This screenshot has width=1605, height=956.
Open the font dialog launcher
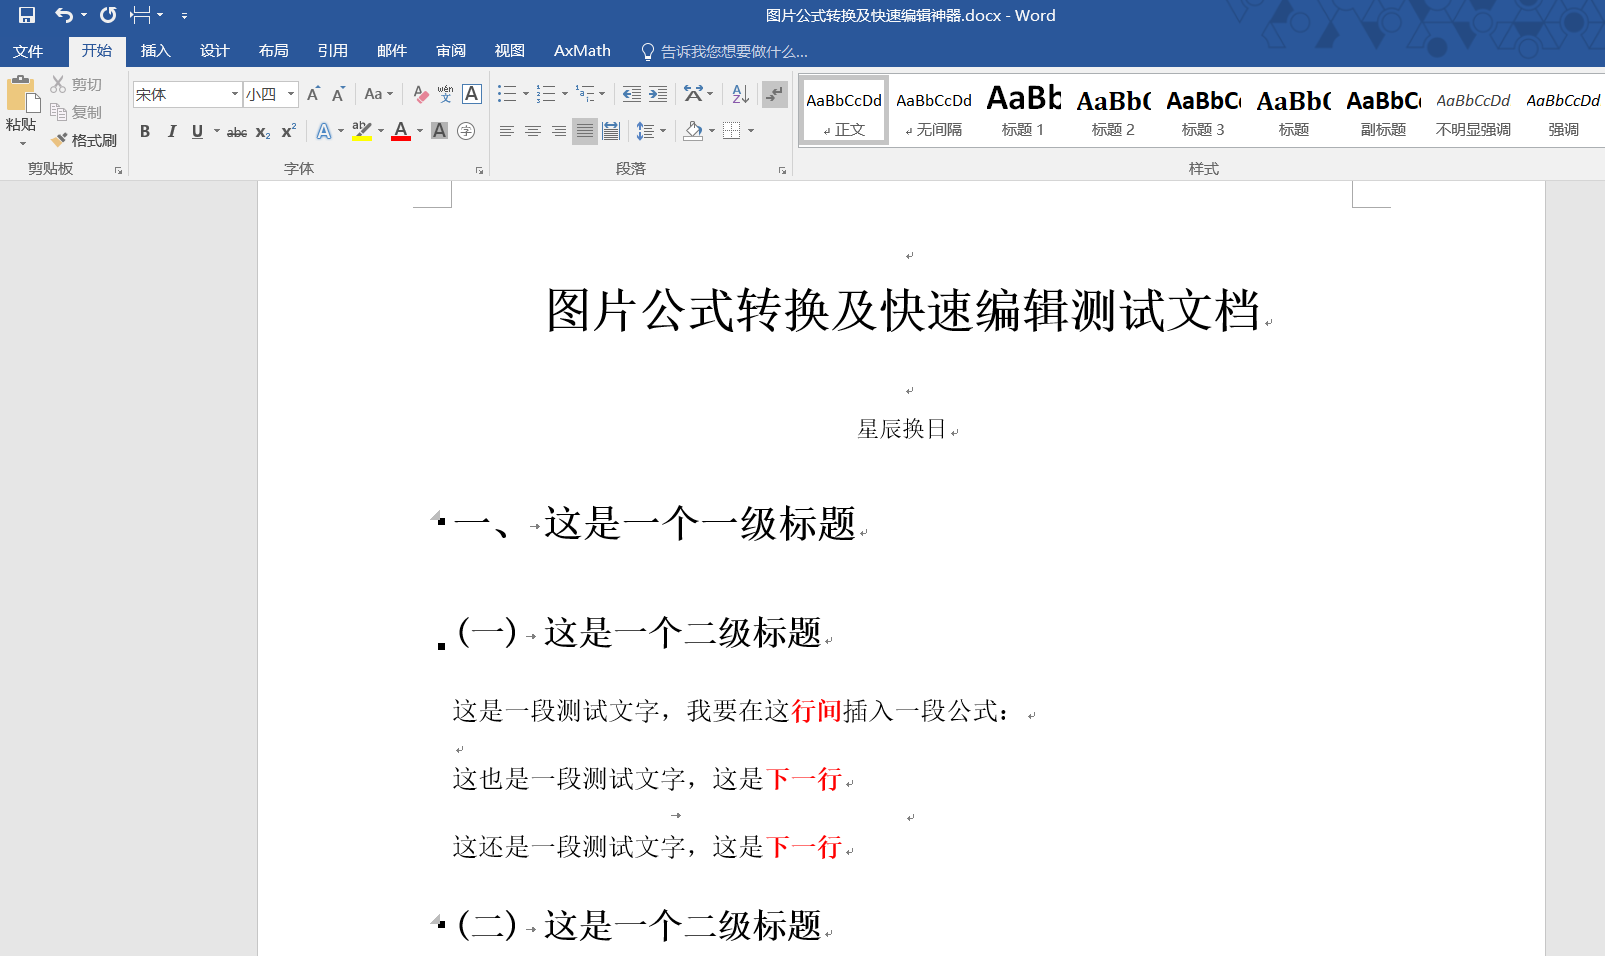click(479, 170)
